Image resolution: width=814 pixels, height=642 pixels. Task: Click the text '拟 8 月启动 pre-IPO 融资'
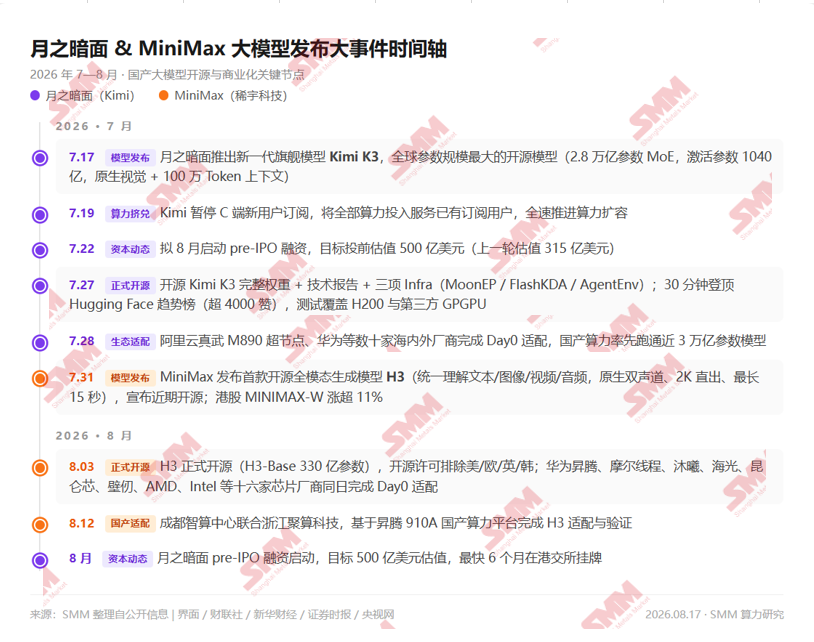pos(234,249)
